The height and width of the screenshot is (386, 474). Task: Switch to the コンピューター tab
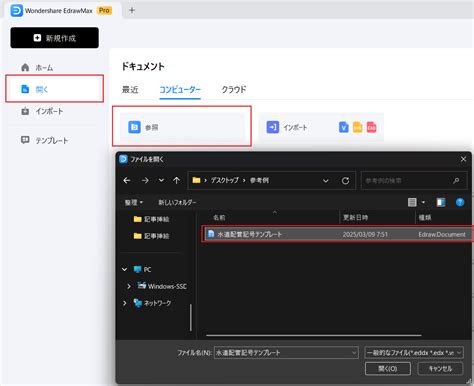click(x=180, y=89)
